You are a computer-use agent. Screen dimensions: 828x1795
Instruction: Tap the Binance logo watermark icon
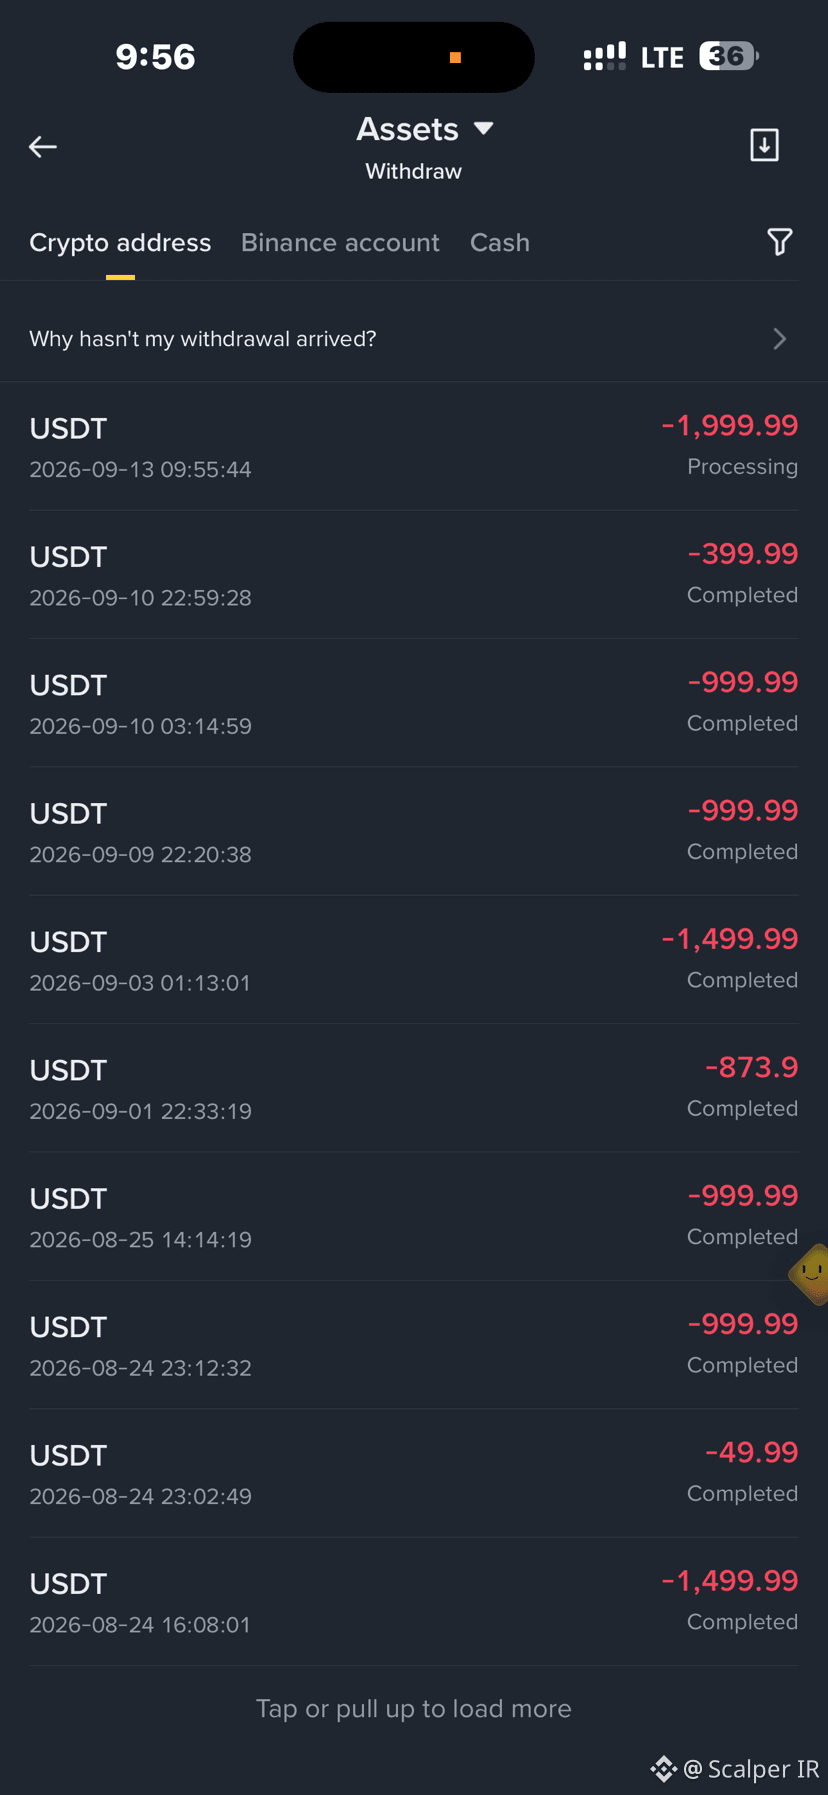click(x=663, y=1769)
